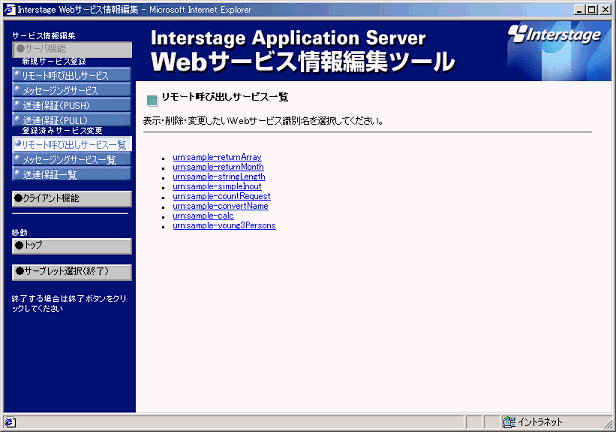Open urn:sample-simpleInout link
This screenshot has height=432, width=616.
point(217,187)
